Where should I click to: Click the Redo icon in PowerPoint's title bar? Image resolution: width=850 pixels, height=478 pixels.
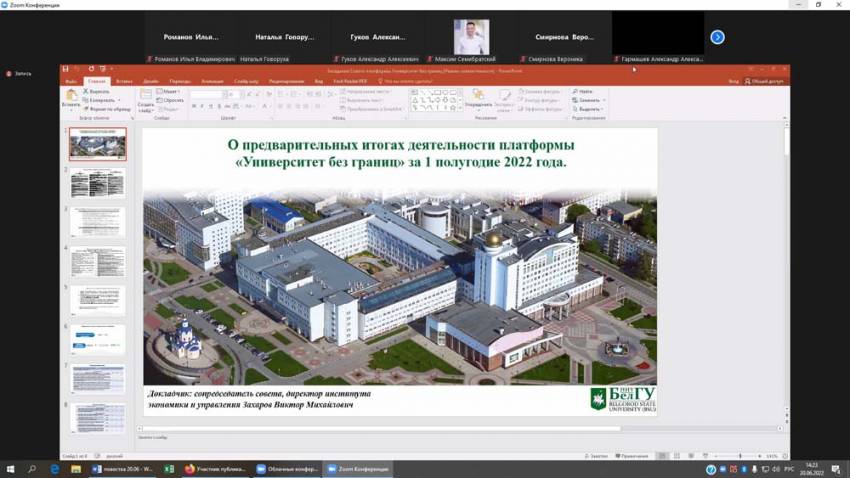click(91, 69)
